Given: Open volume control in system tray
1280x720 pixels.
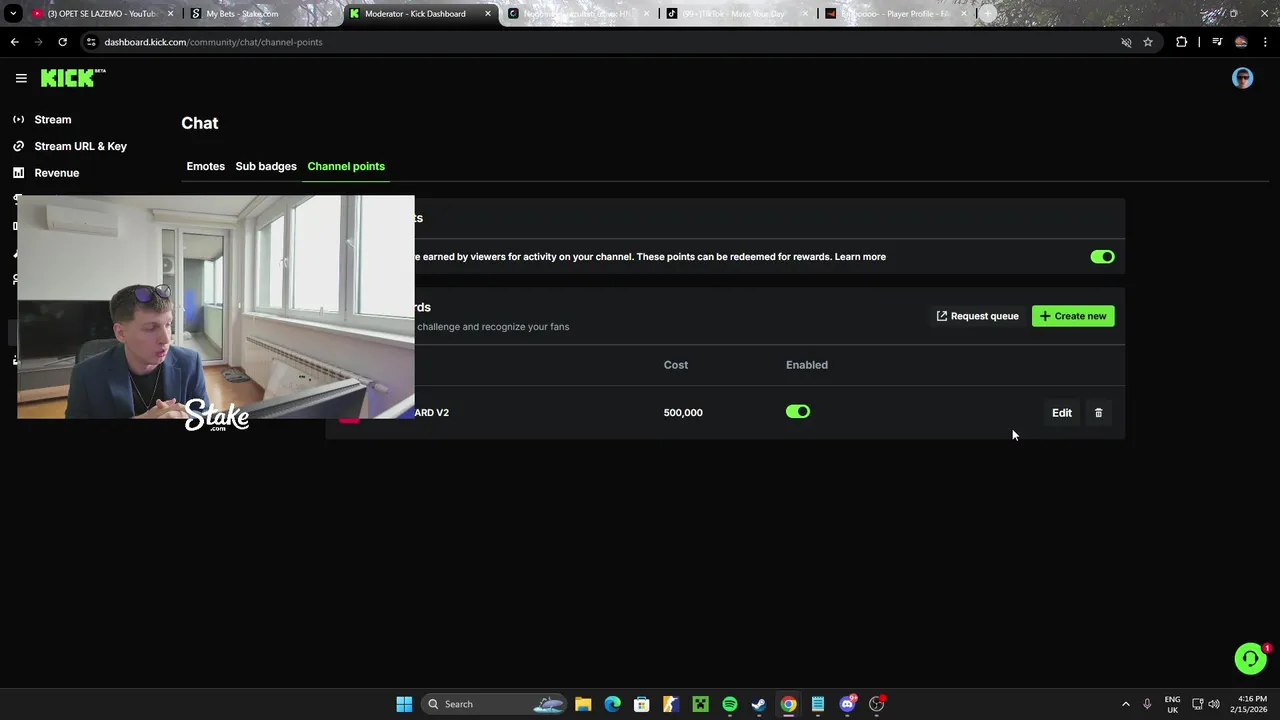Looking at the screenshot, I should (x=1214, y=704).
